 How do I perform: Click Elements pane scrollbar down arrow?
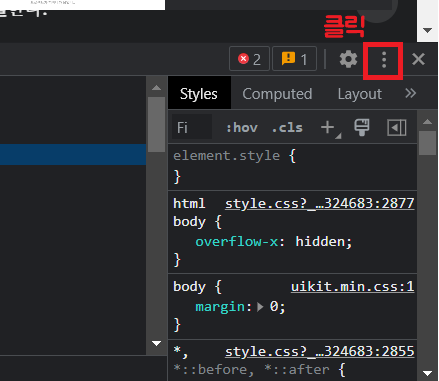click(x=156, y=343)
